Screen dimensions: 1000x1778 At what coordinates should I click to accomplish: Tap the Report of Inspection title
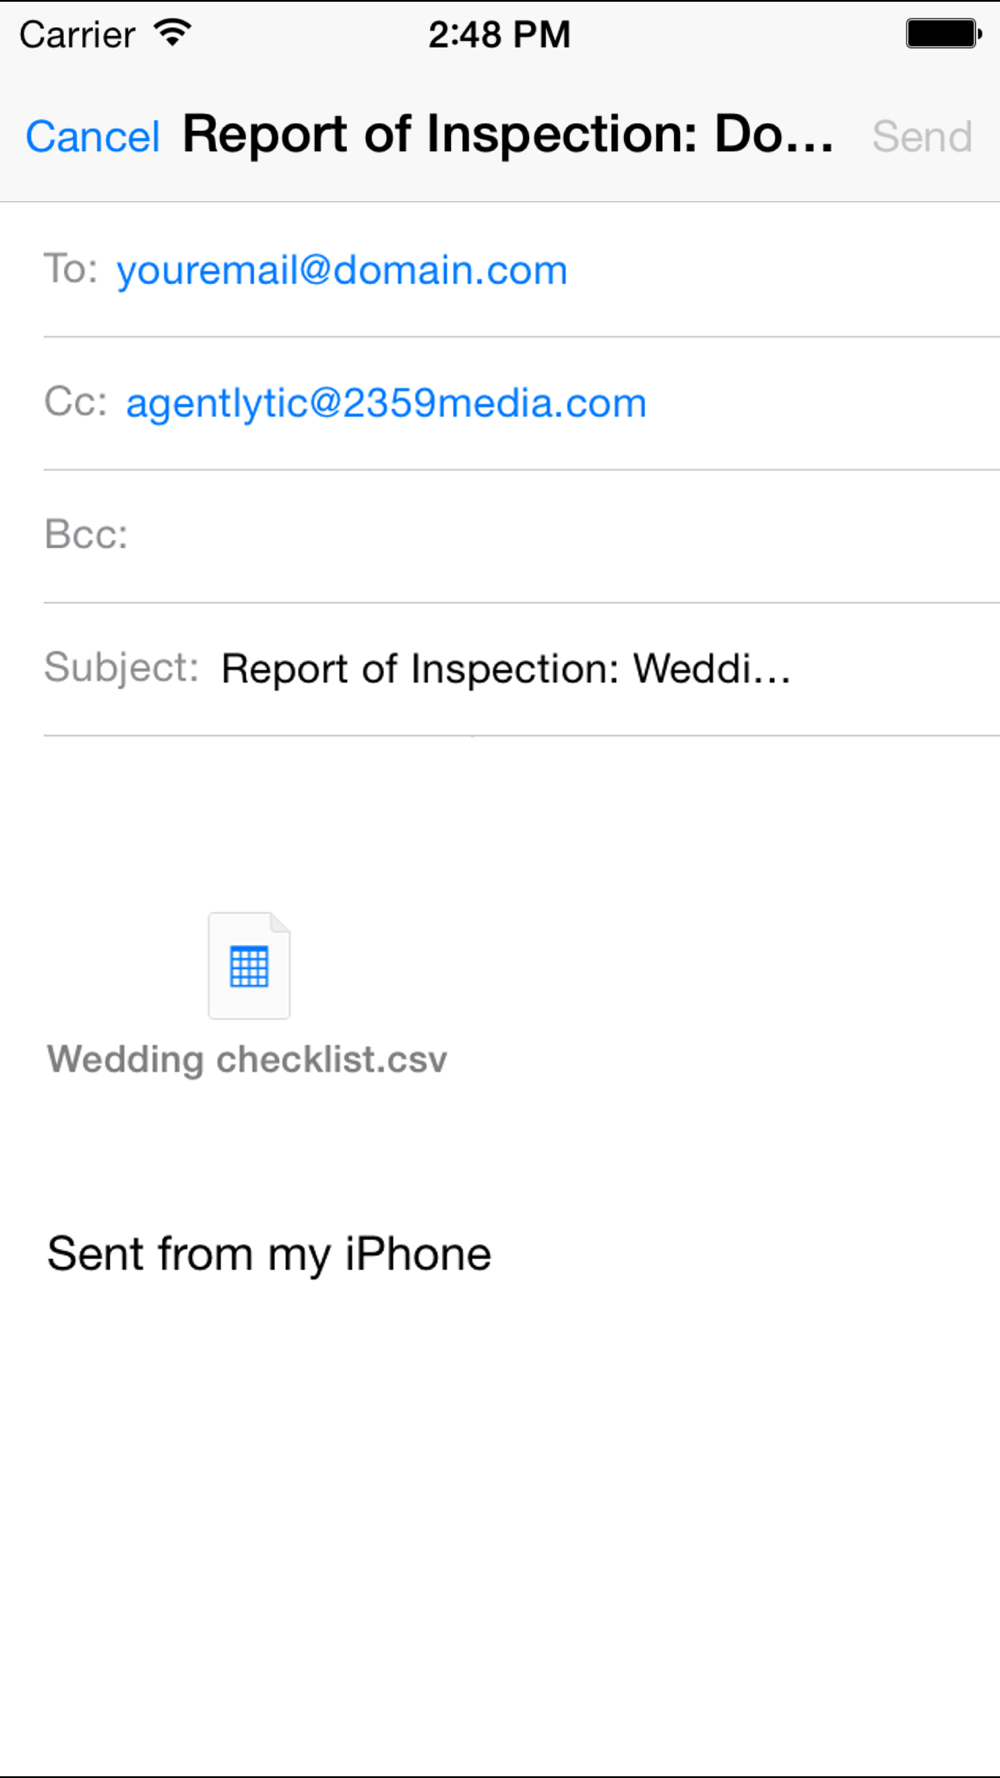coord(508,135)
